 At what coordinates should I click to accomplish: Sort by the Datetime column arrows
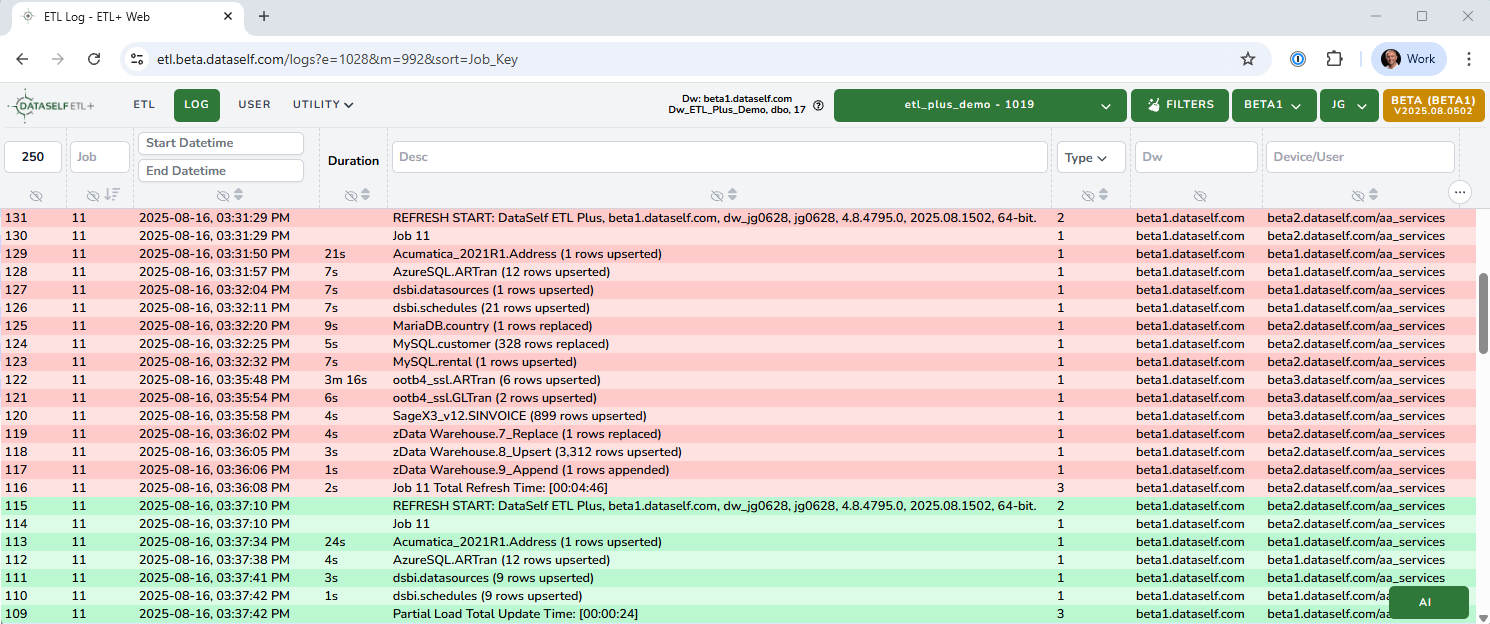point(238,194)
